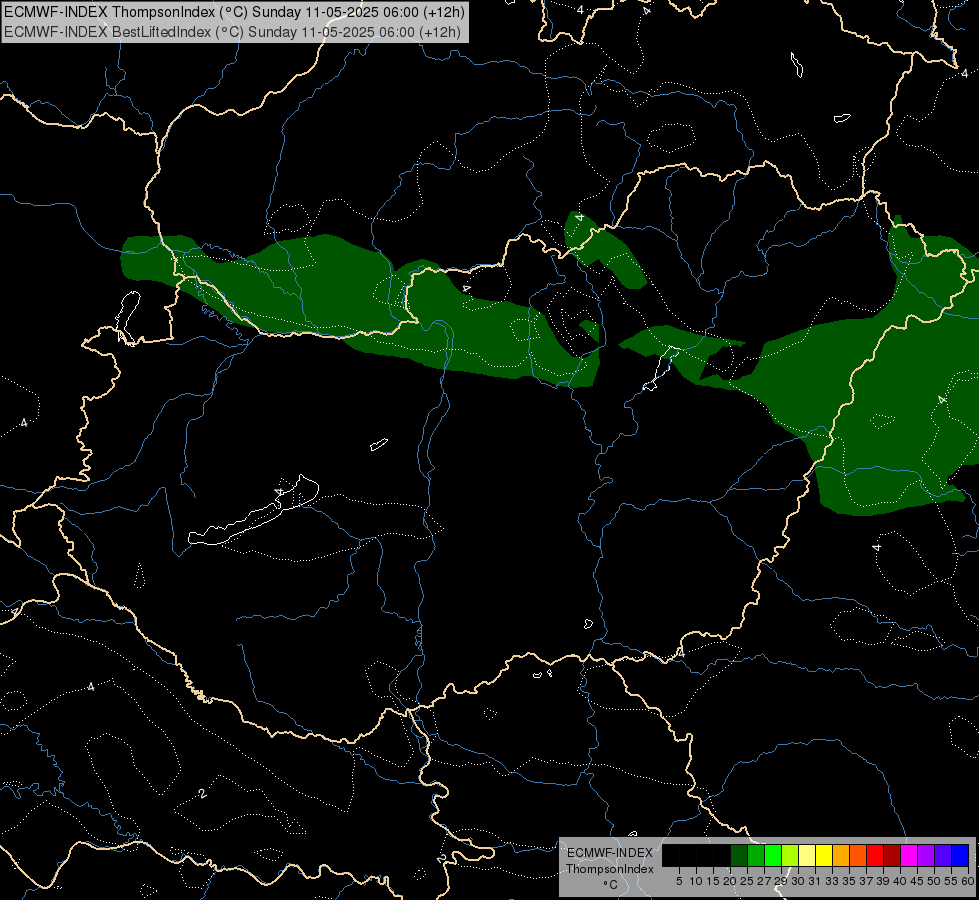979x900 pixels.
Task: Click the legend scale value 29
Action: [781, 881]
